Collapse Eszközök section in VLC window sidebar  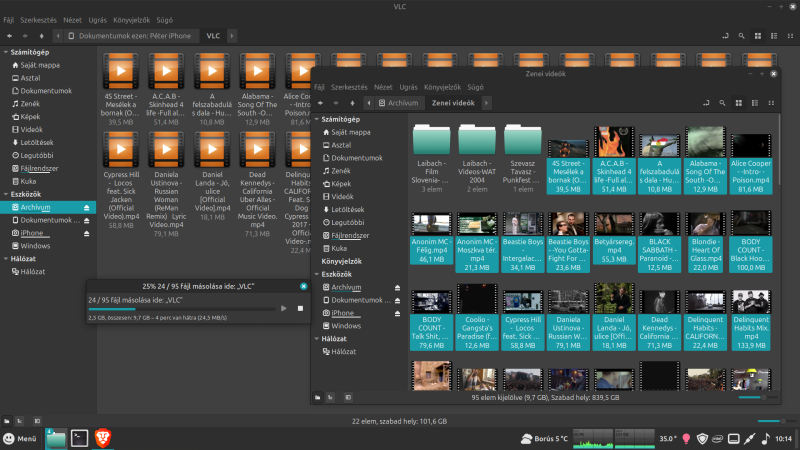[6, 194]
